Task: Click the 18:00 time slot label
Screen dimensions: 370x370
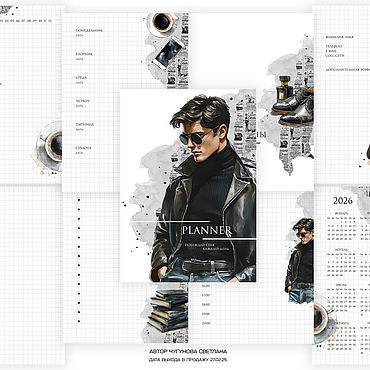Action: [206, 305]
